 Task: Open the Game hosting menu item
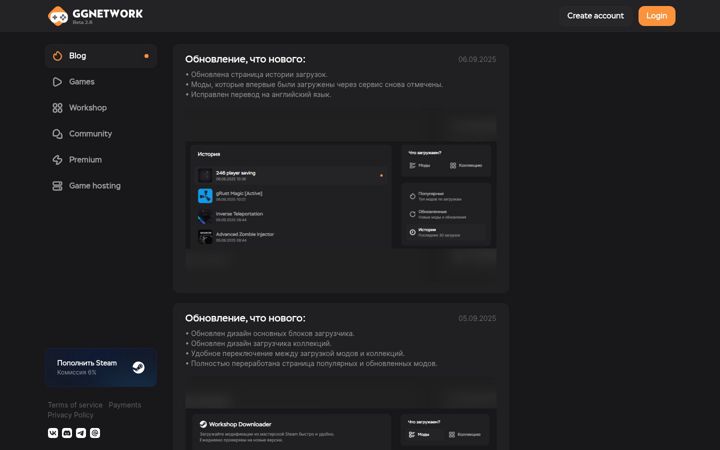(x=101, y=186)
